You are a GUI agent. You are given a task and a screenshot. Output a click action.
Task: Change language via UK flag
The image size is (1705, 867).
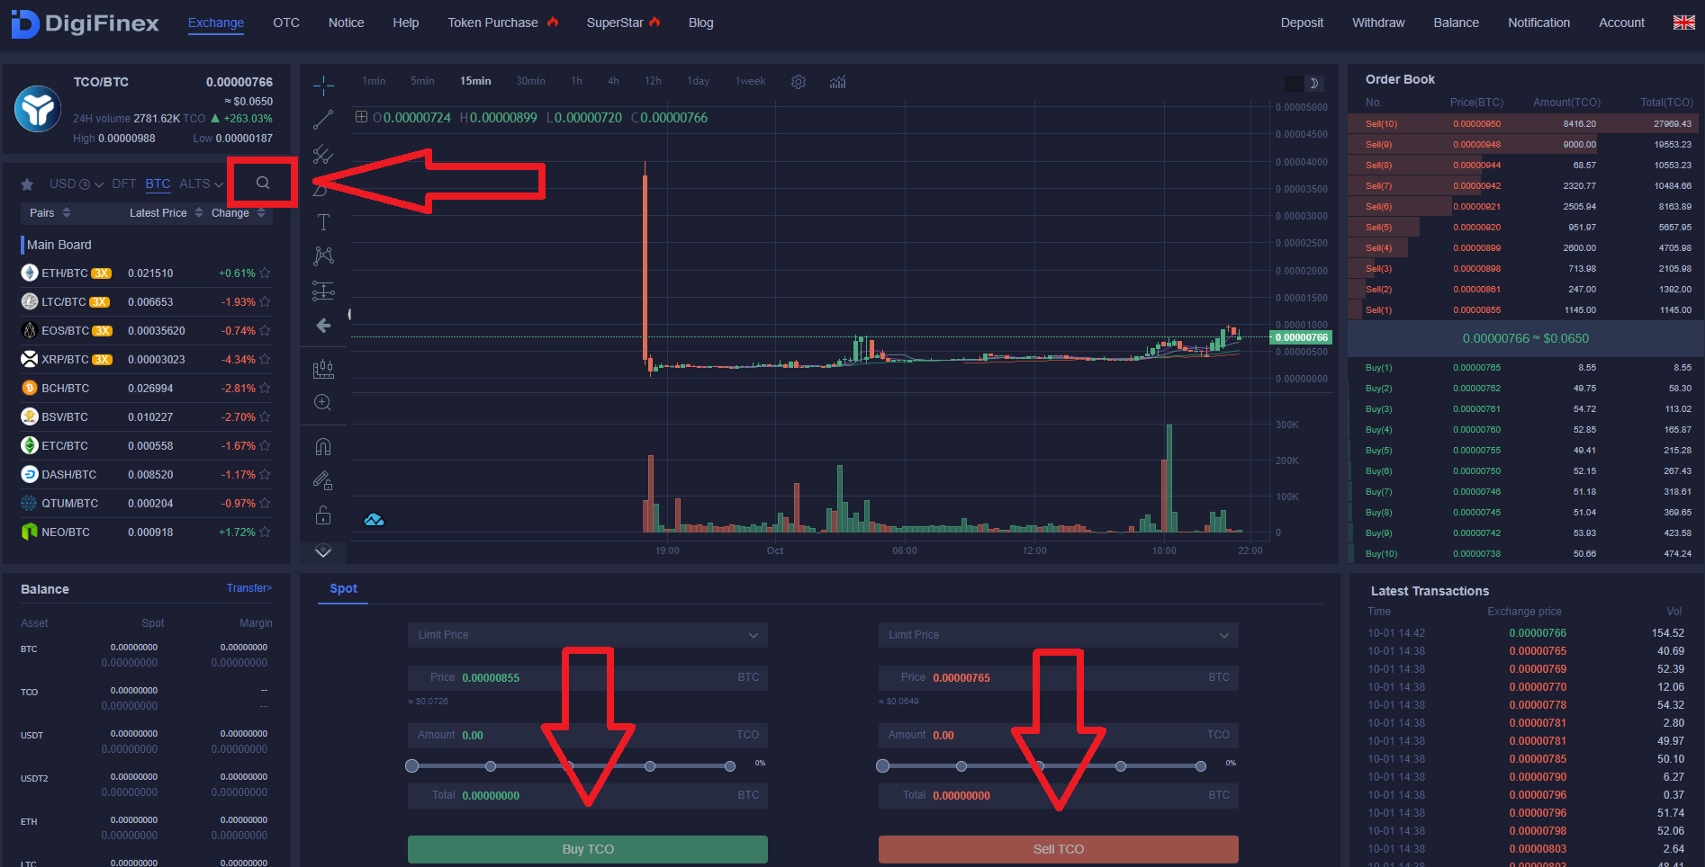(x=1684, y=22)
